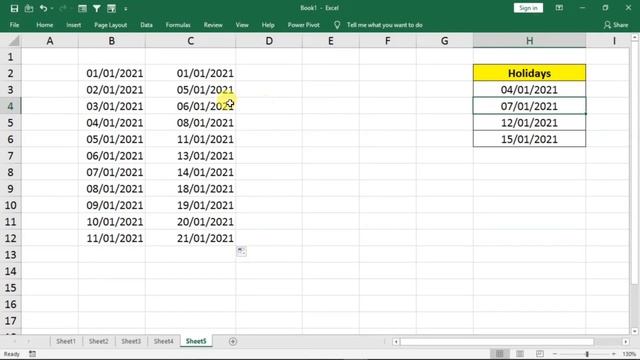Select holiday cell 15/01/2021
This screenshot has height=360, width=640.
tap(529, 139)
